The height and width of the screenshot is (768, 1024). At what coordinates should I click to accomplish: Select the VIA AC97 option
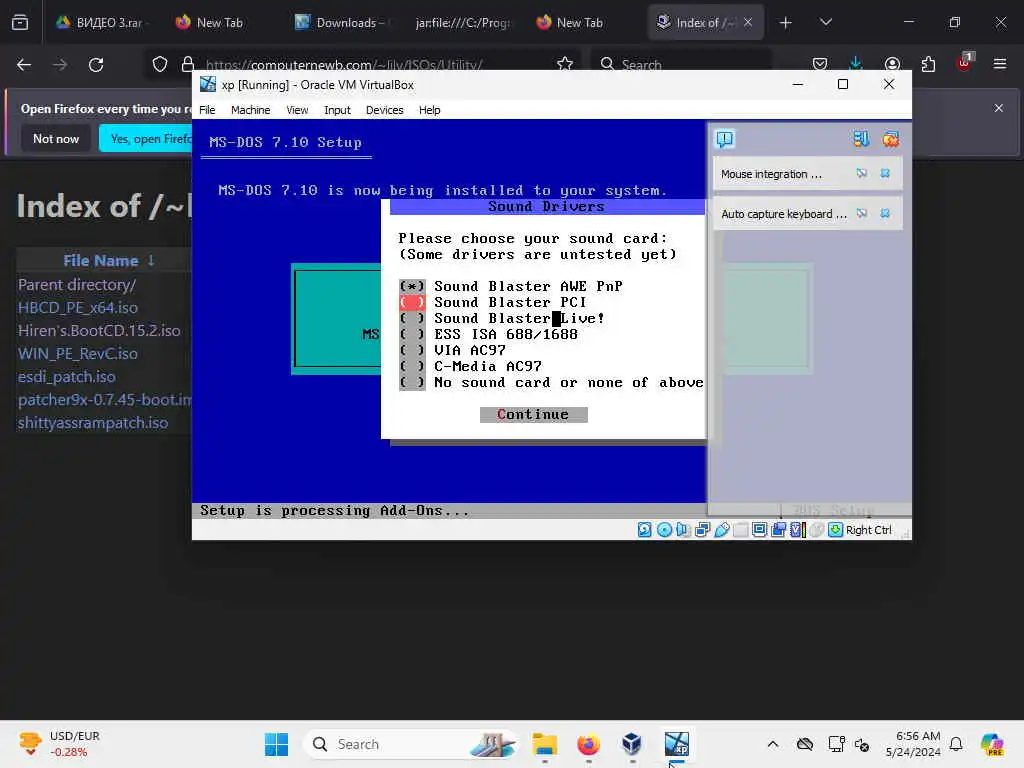tap(453, 350)
